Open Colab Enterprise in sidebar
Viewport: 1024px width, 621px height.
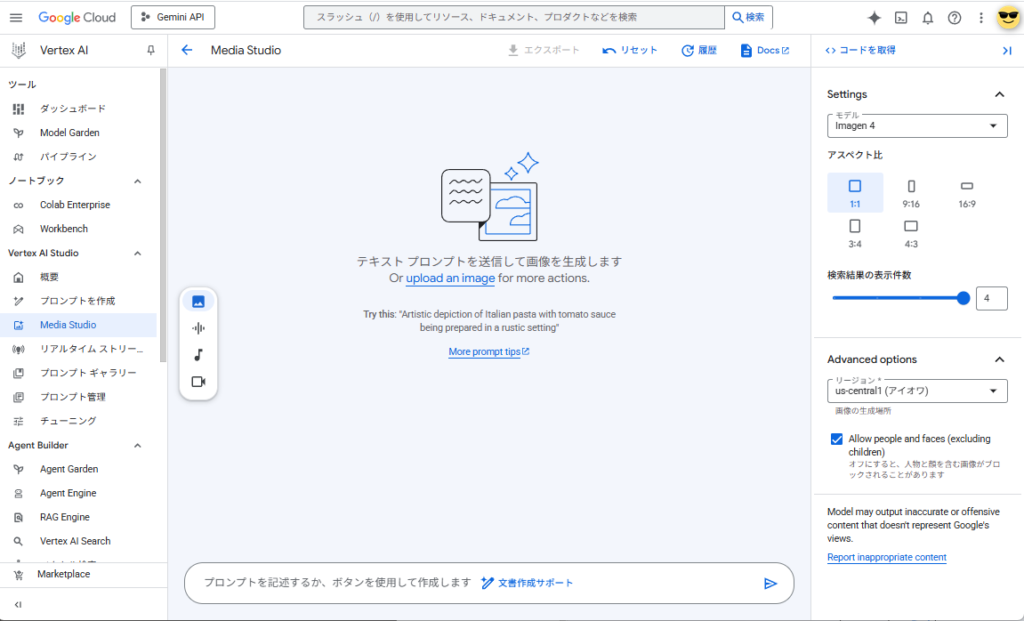[x=78, y=204]
